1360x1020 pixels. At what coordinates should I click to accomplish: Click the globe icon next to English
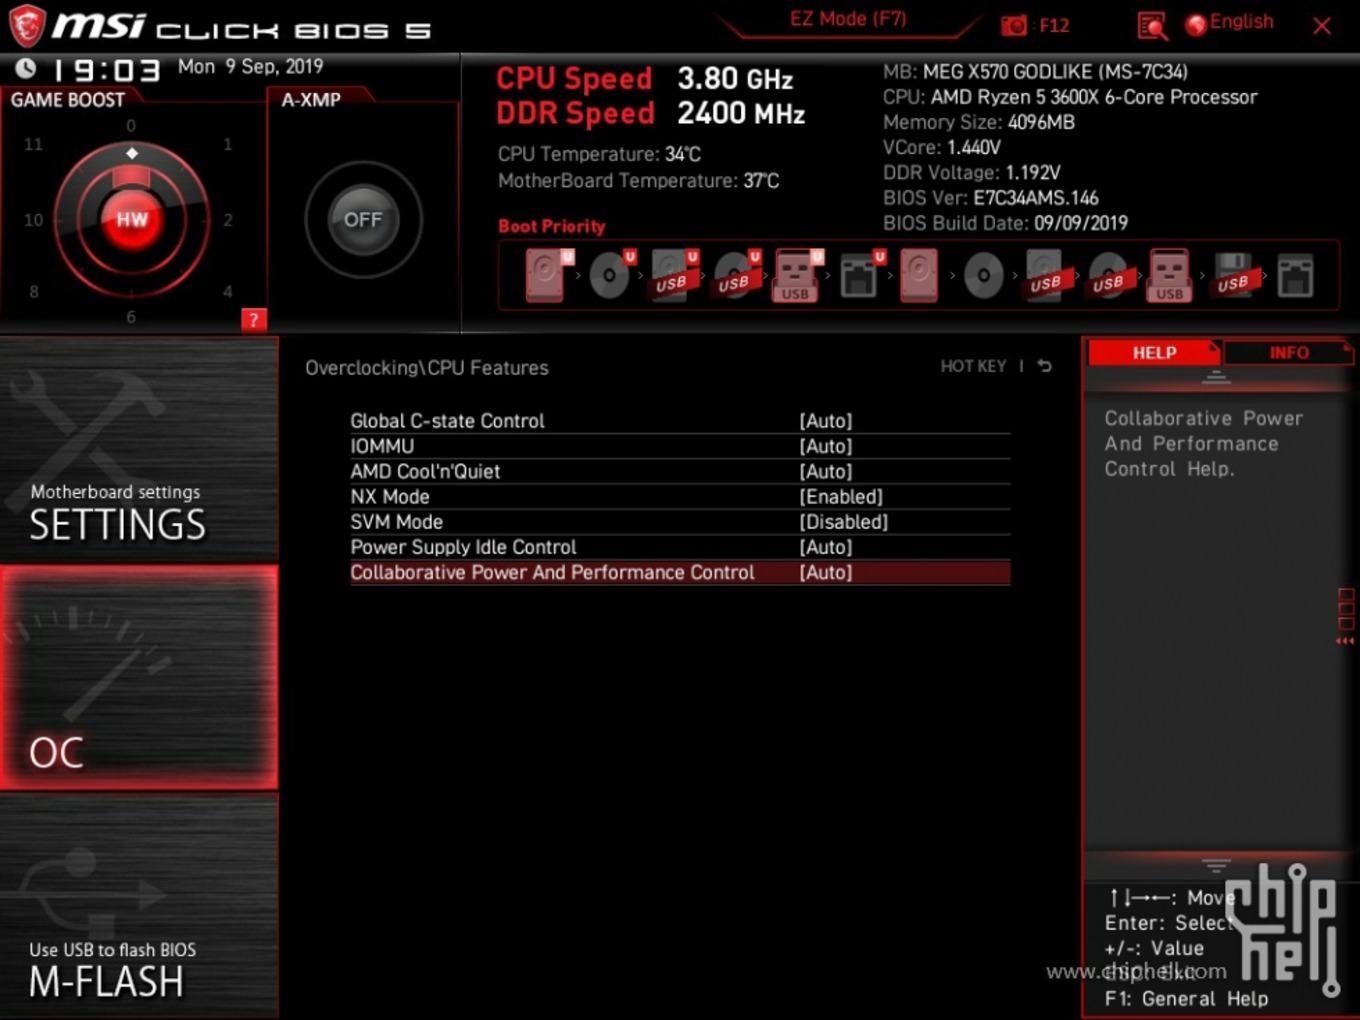[x=1196, y=25]
